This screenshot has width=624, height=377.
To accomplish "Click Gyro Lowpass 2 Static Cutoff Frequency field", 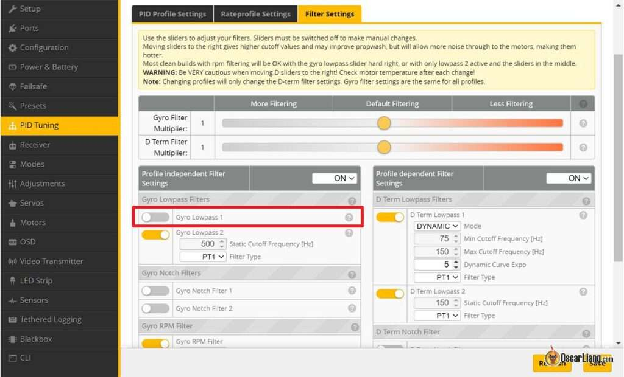I will click(203, 244).
